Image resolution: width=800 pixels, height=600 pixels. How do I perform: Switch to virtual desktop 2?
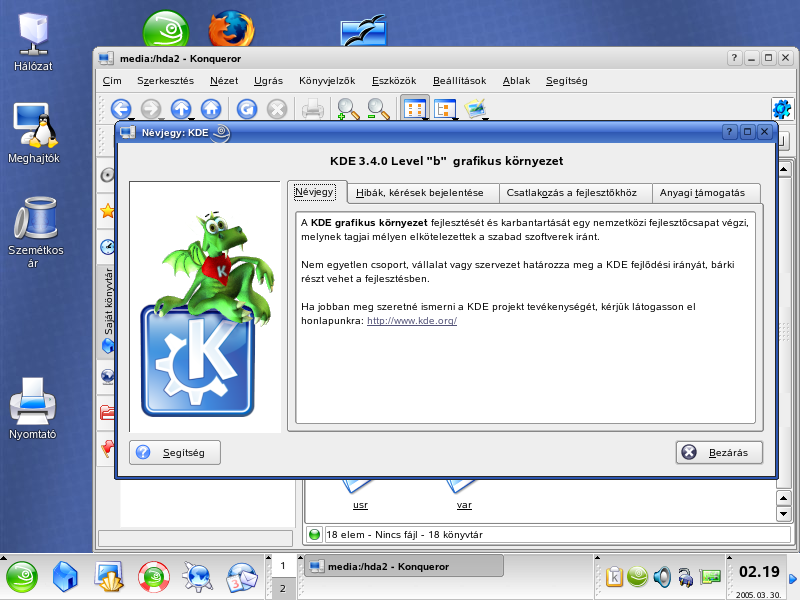[x=283, y=588]
